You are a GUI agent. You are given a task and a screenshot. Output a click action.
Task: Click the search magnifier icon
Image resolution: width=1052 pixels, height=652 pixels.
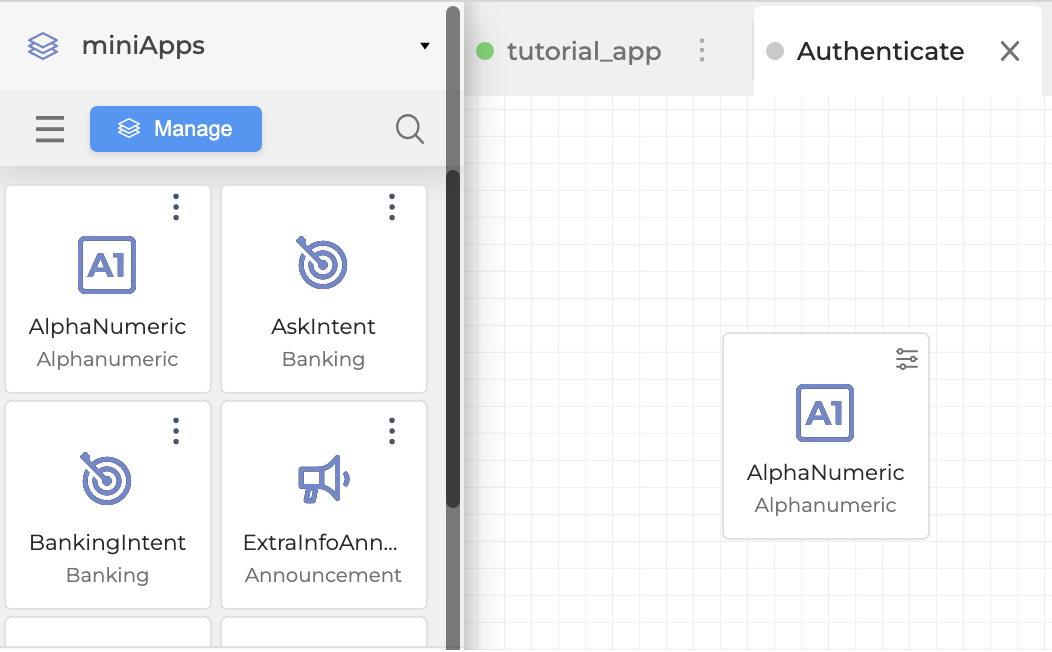point(409,129)
